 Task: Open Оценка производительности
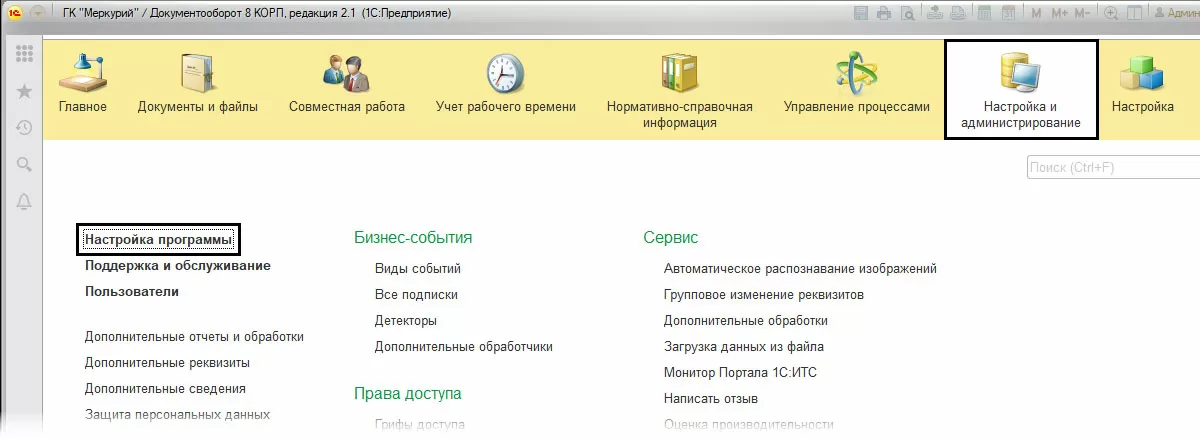(x=749, y=424)
